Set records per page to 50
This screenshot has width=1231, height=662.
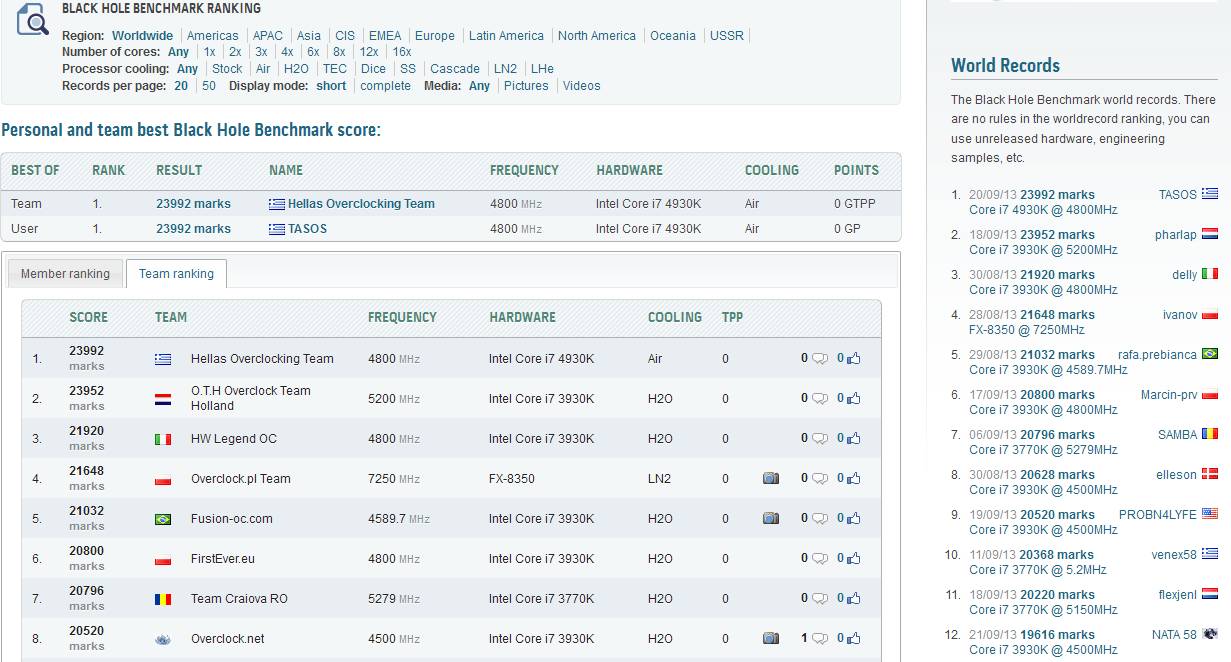[209, 86]
